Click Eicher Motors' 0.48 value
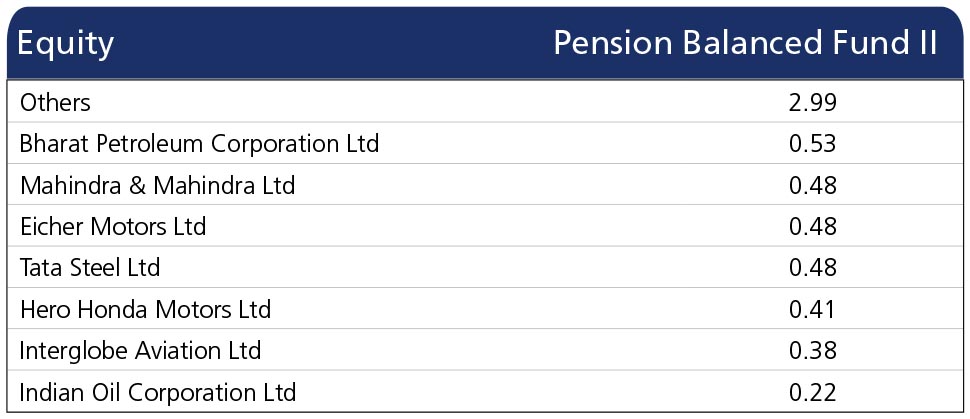The width and height of the screenshot is (970, 419). 813,227
